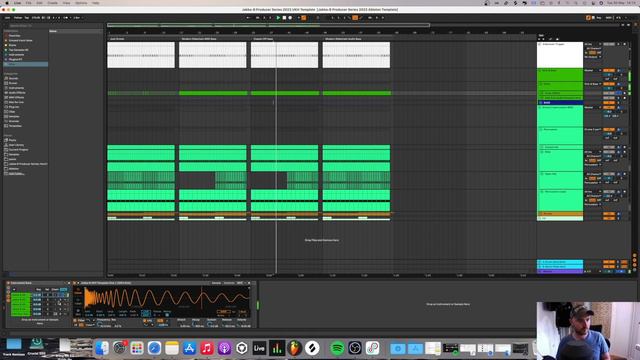The height and width of the screenshot is (360, 640).
Task: Toggle Simpler Filter on/off switch
Action: [x=76, y=320]
